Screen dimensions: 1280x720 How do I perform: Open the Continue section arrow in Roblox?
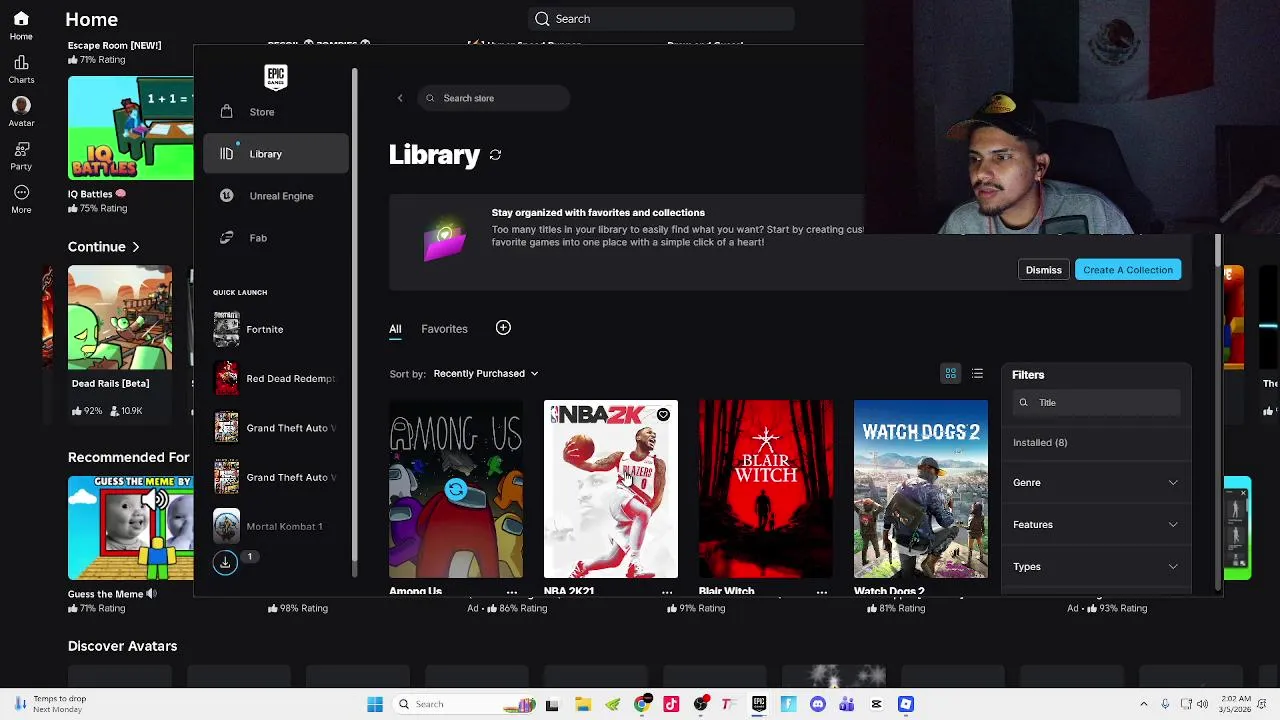(135, 247)
